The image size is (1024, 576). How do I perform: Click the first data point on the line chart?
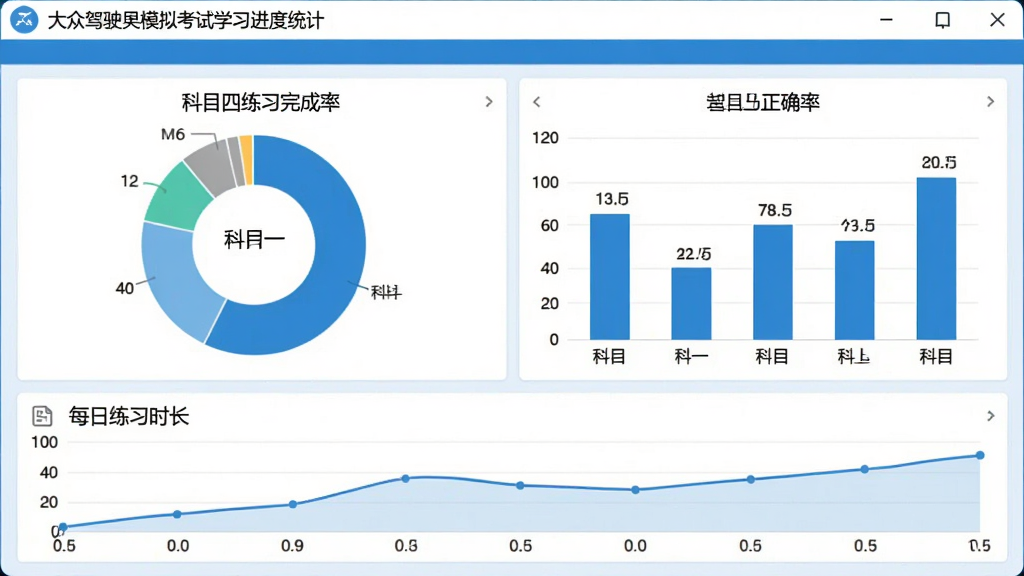[x=63, y=526]
